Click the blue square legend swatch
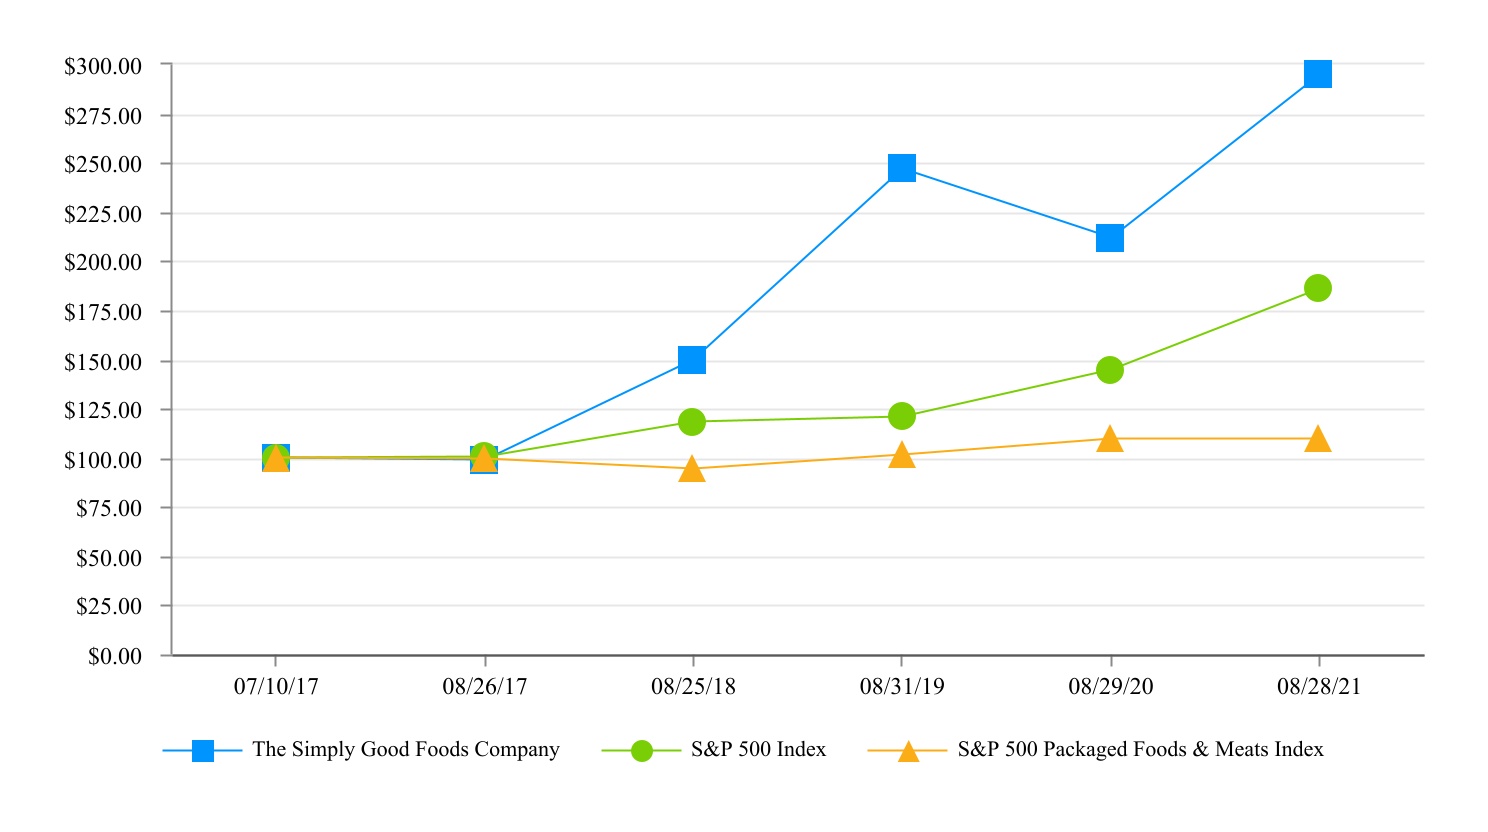 203,751
